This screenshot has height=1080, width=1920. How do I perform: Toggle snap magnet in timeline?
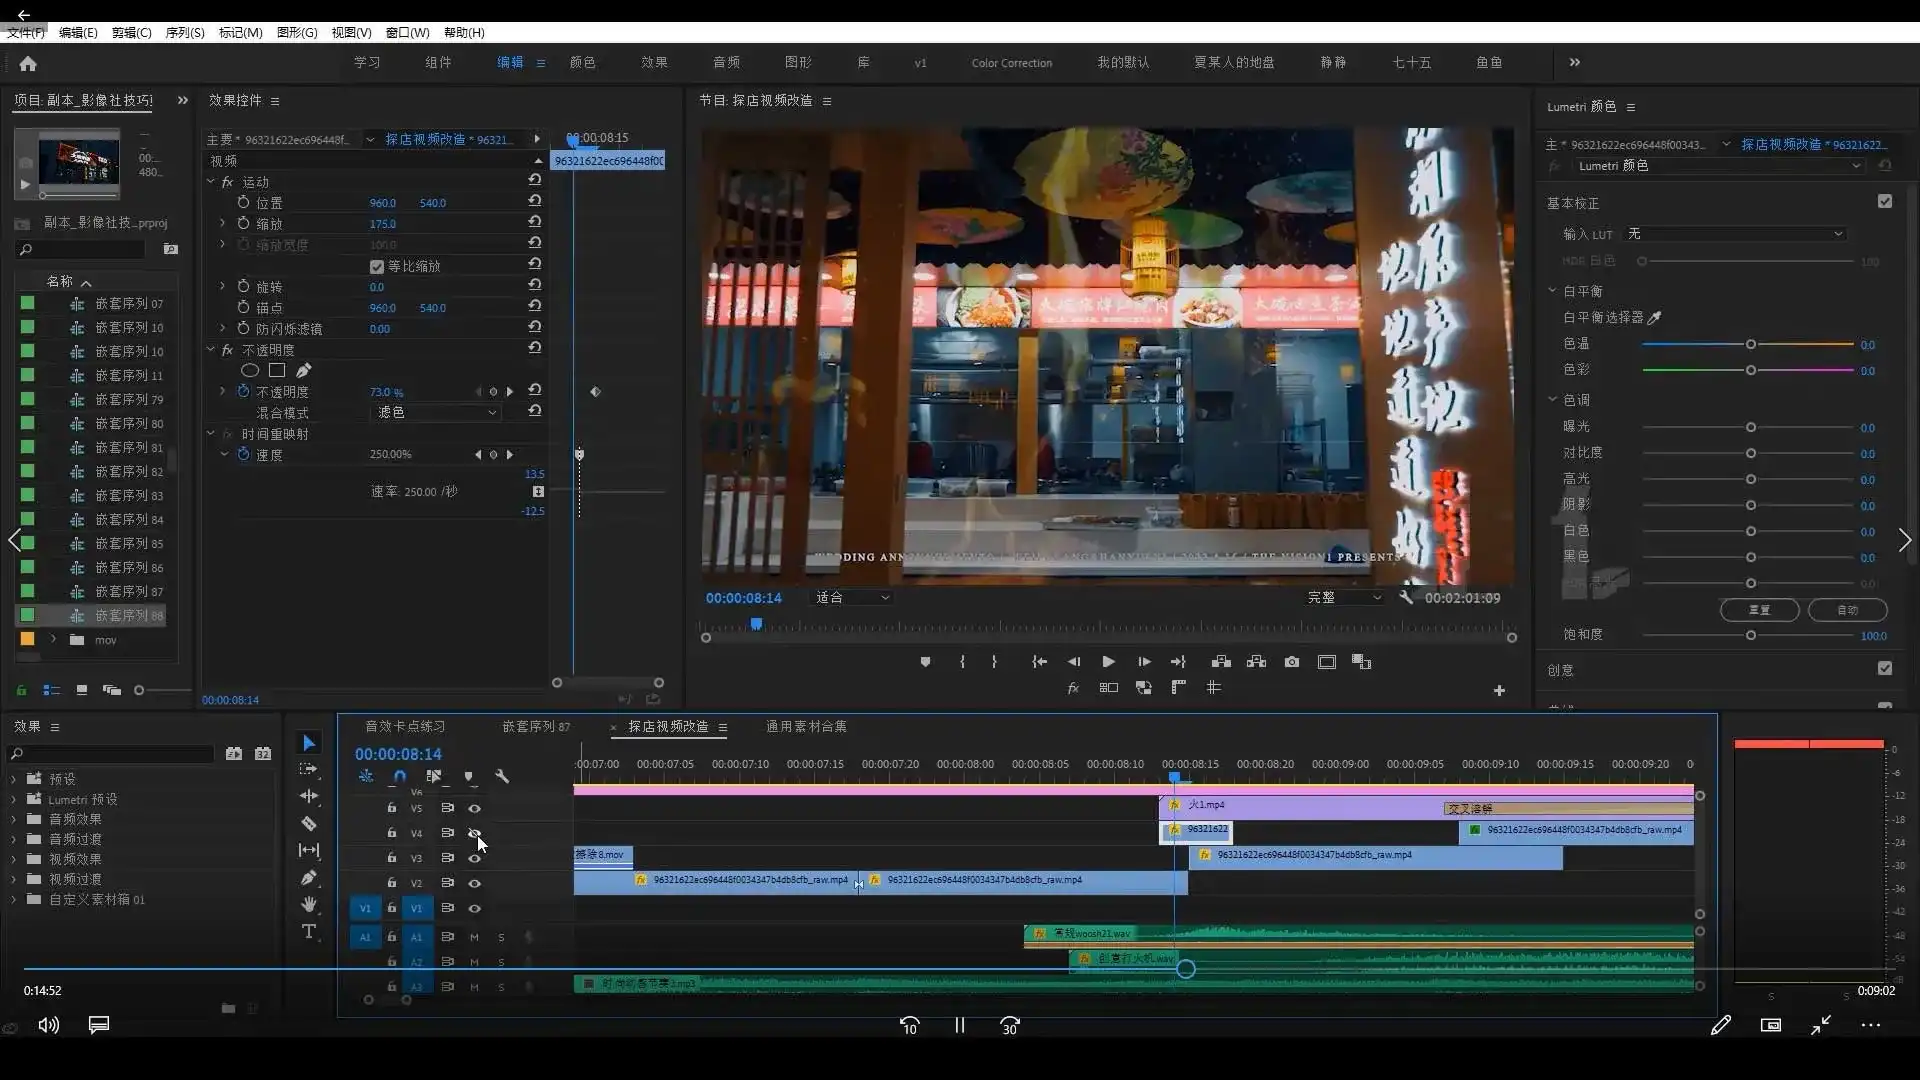point(400,776)
